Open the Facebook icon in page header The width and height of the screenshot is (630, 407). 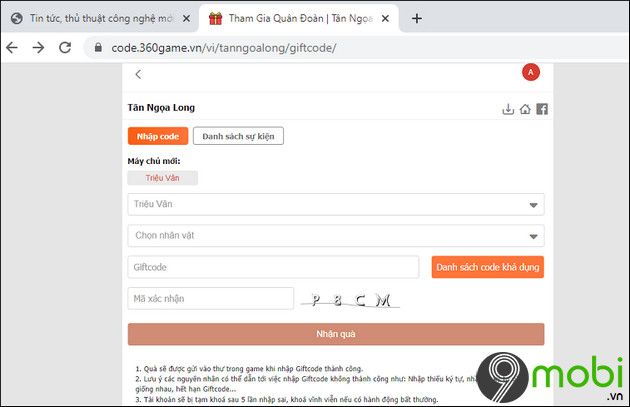pyautogui.click(x=542, y=109)
